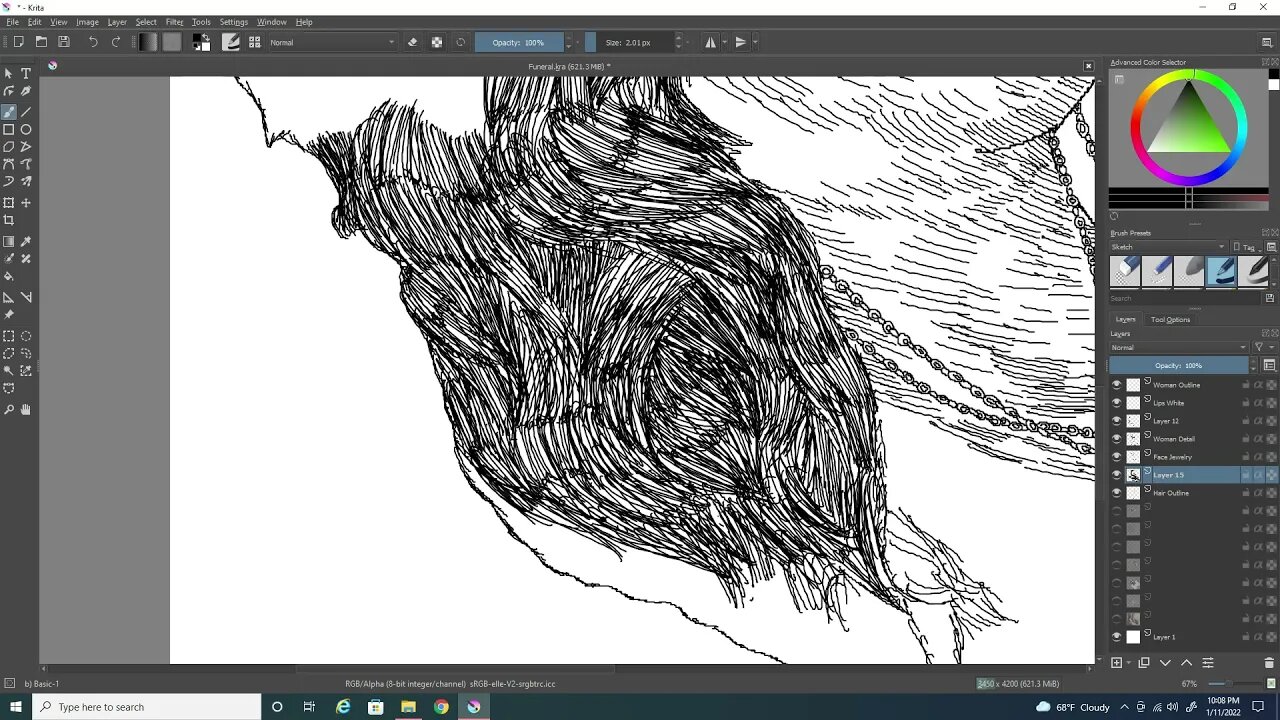Select the Text tool in toolbox
The image size is (1280, 720).
click(x=26, y=73)
